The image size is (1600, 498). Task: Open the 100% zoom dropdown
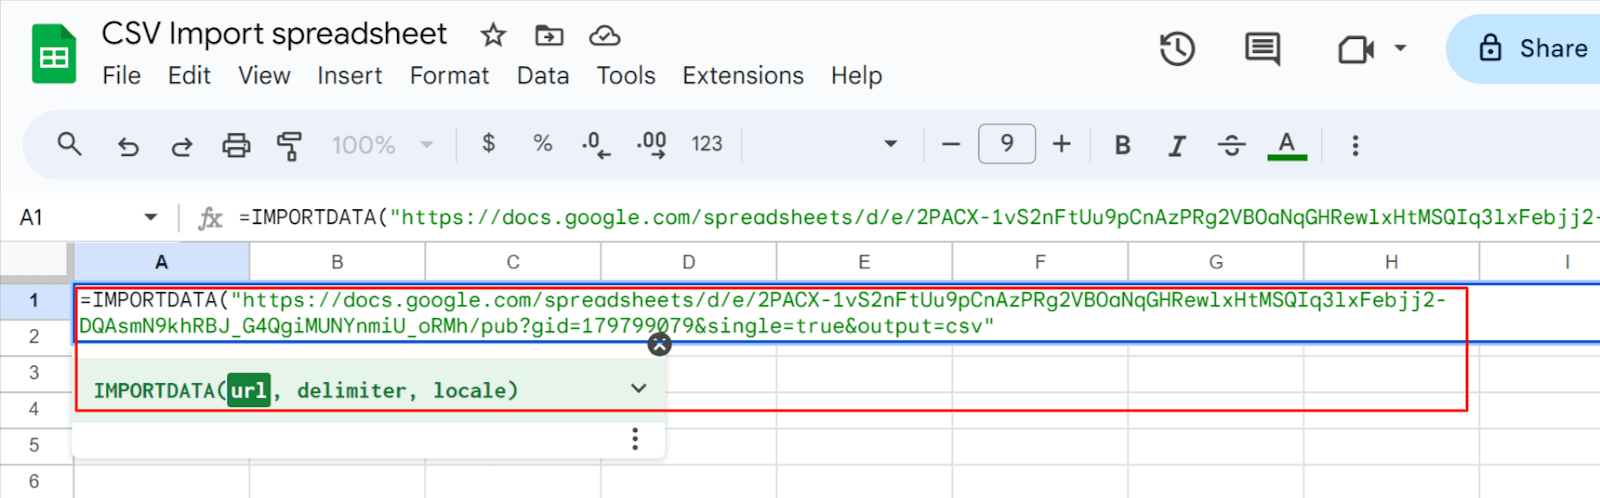pos(383,146)
